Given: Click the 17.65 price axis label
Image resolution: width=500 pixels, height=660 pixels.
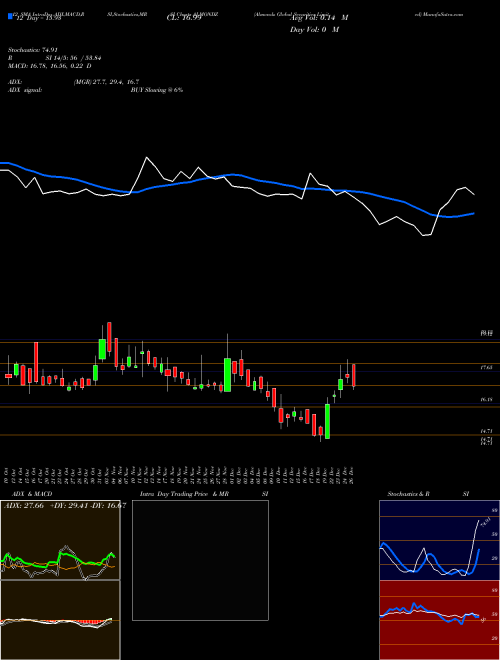Looking at the screenshot, I should point(486,367).
